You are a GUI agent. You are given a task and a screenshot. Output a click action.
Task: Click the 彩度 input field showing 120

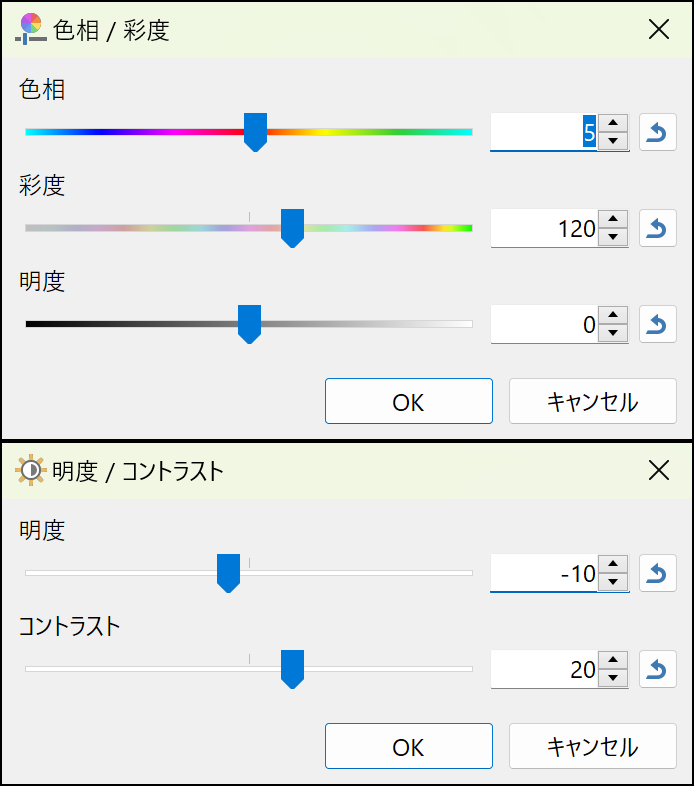point(545,229)
